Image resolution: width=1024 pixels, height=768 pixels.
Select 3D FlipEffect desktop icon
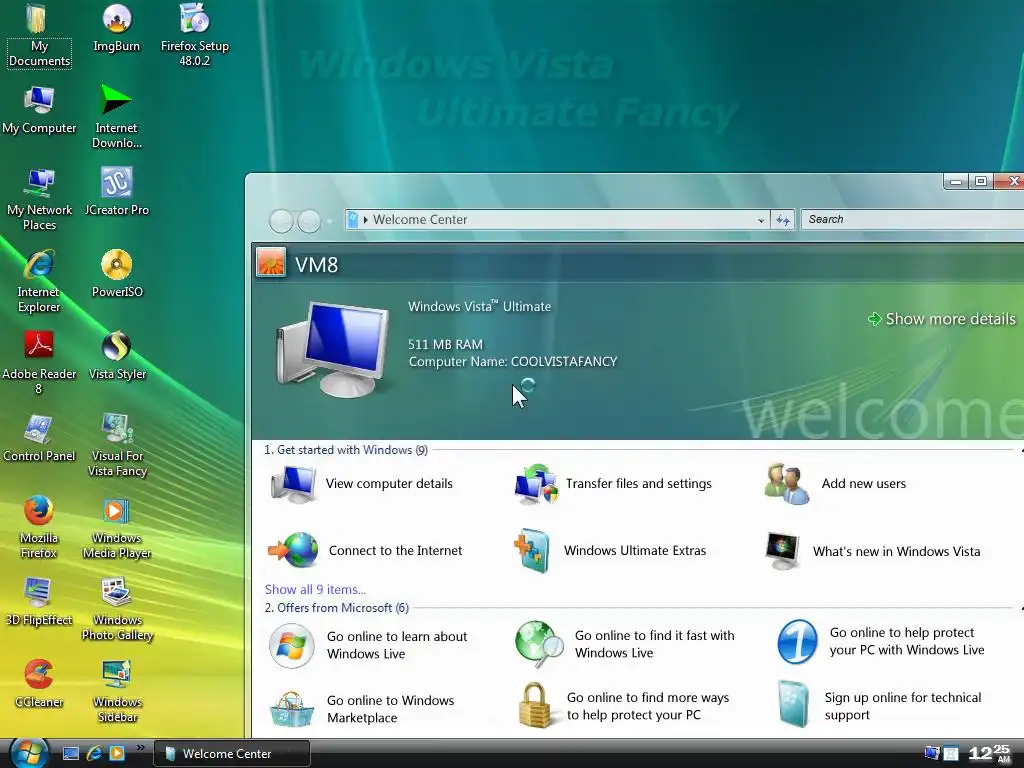39,602
